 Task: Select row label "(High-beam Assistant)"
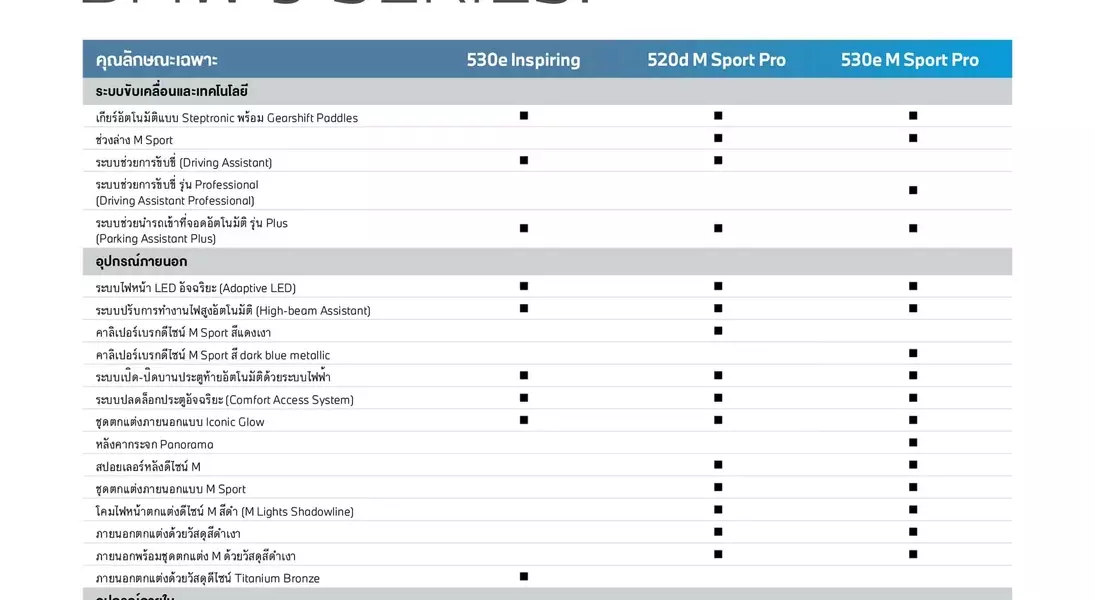click(x=313, y=310)
